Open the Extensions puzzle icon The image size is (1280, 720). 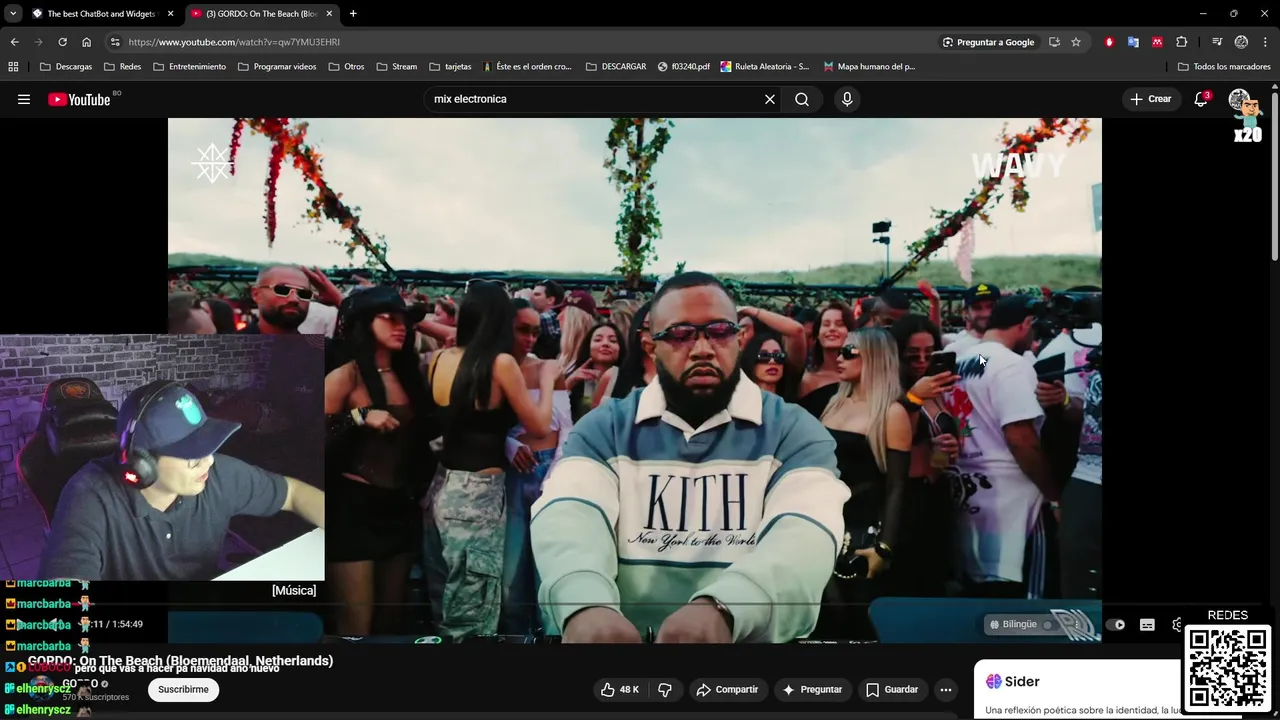[x=1182, y=42]
